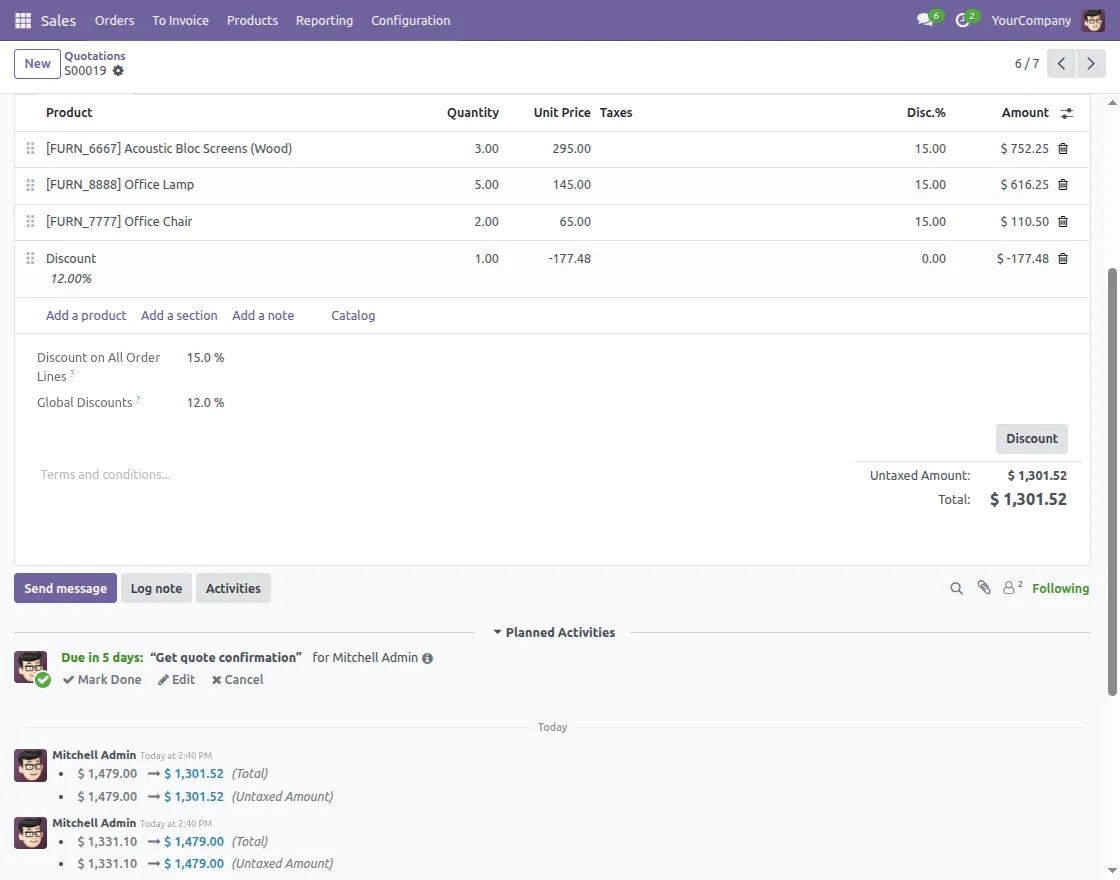Delete the Acoustic Bloc Screens line
Image resolution: width=1120 pixels, height=880 pixels.
click(x=1063, y=149)
